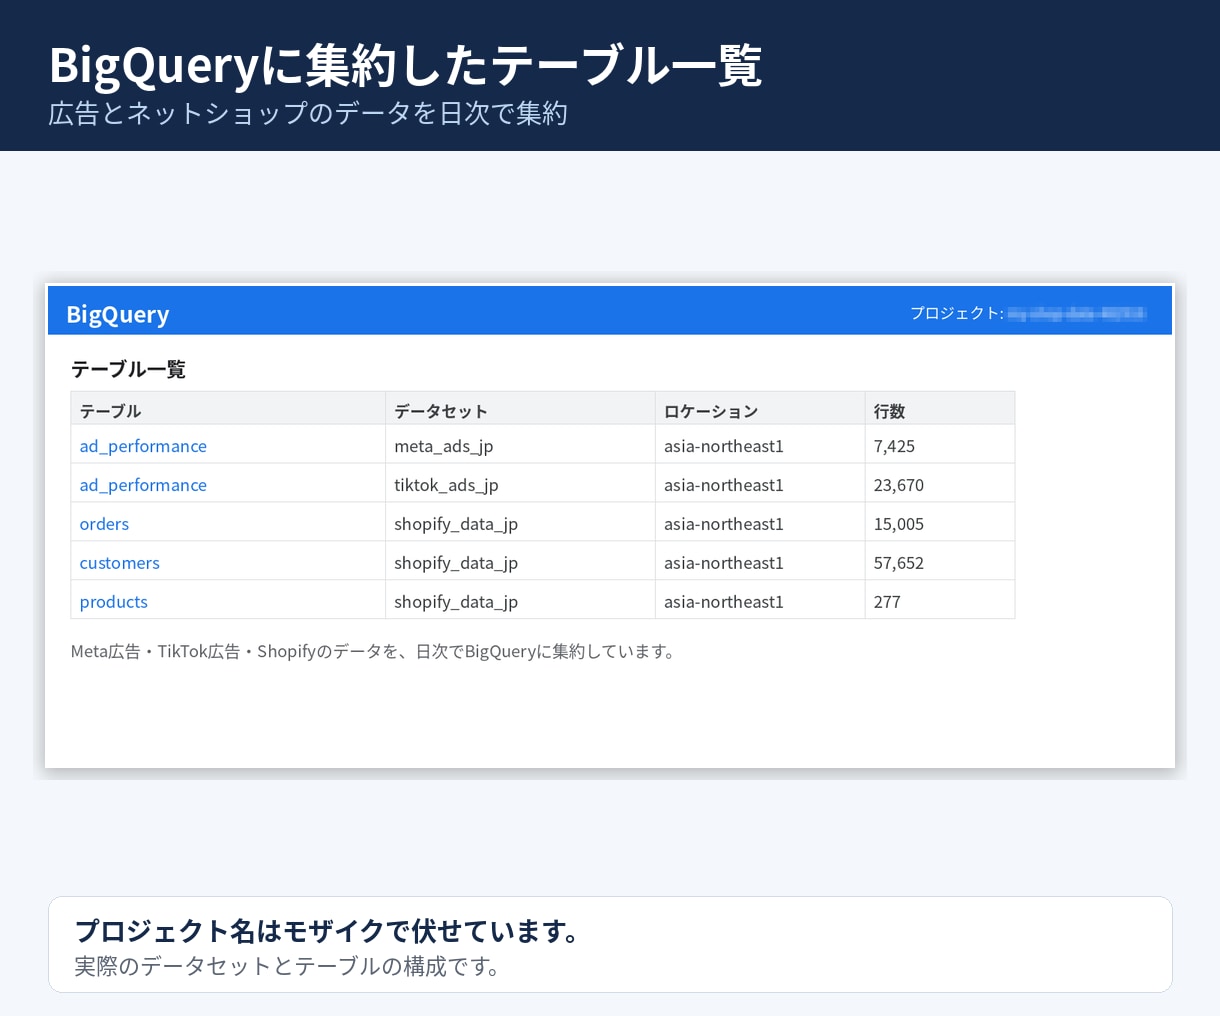
Task: Open the ad_performance table in meta_ads_jp
Action: click(x=143, y=446)
